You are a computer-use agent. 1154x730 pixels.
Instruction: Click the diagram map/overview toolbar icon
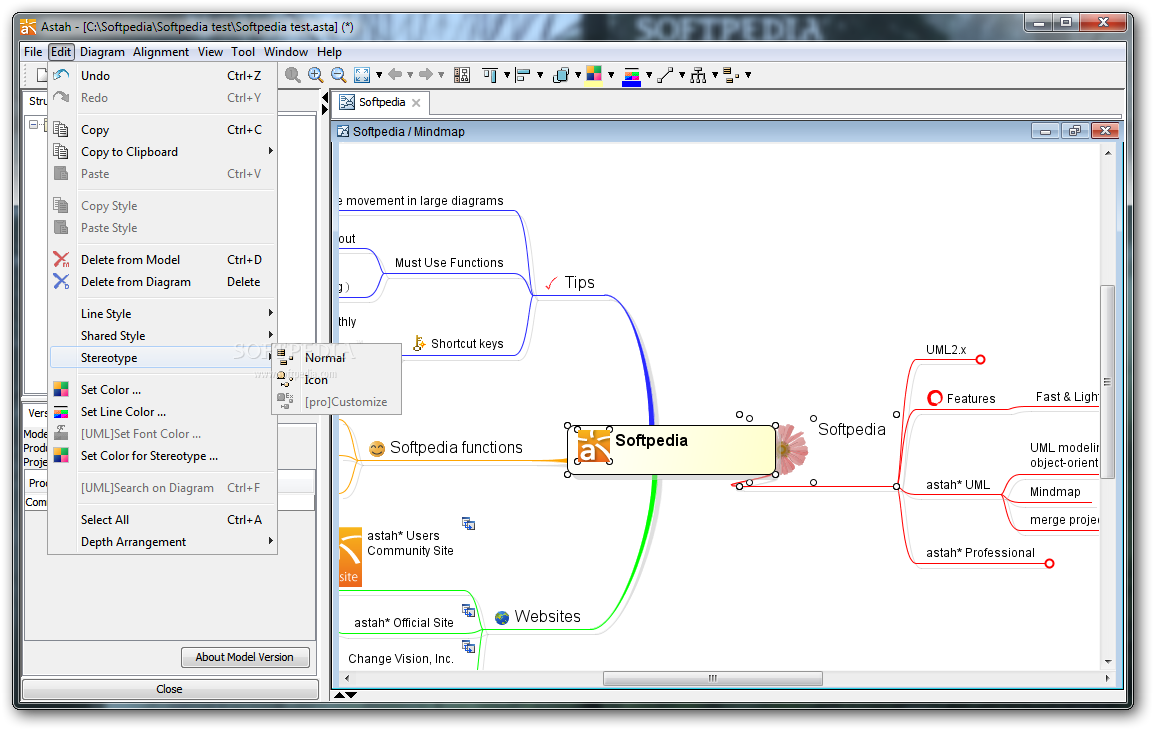coord(462,75)
